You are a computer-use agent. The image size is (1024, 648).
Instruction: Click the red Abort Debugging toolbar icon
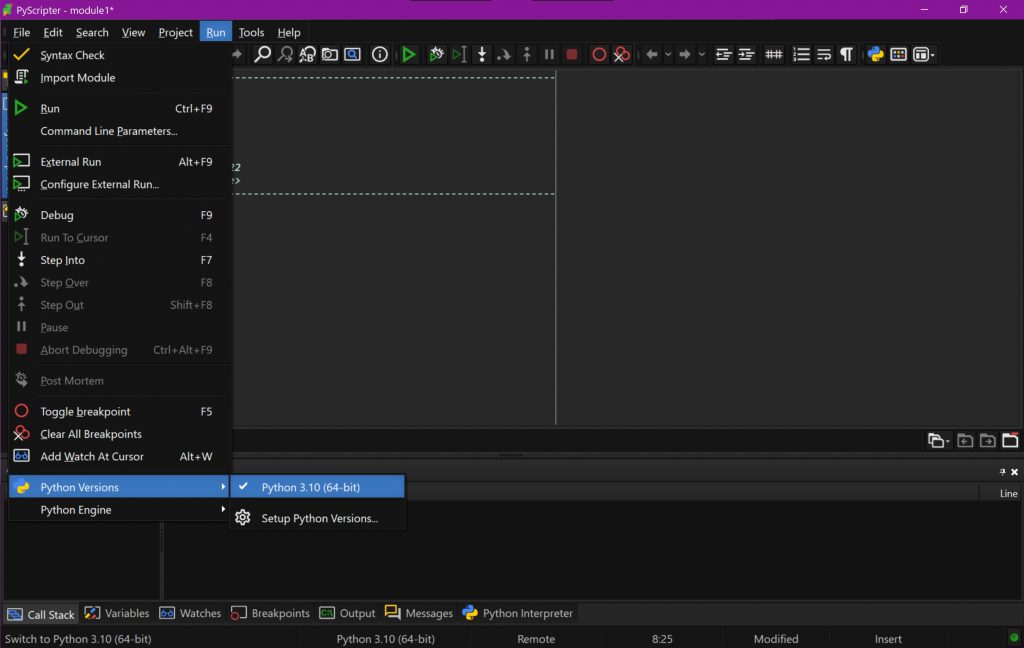coord(571,54)
